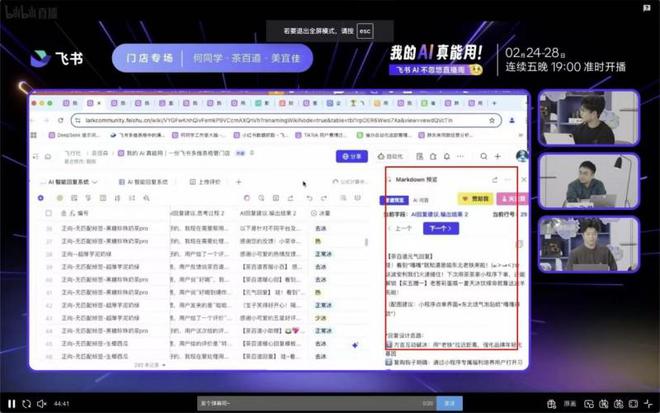This screenshot has height=413, width=660.
Task: Click the browser forward arrow
Action: 46,120
